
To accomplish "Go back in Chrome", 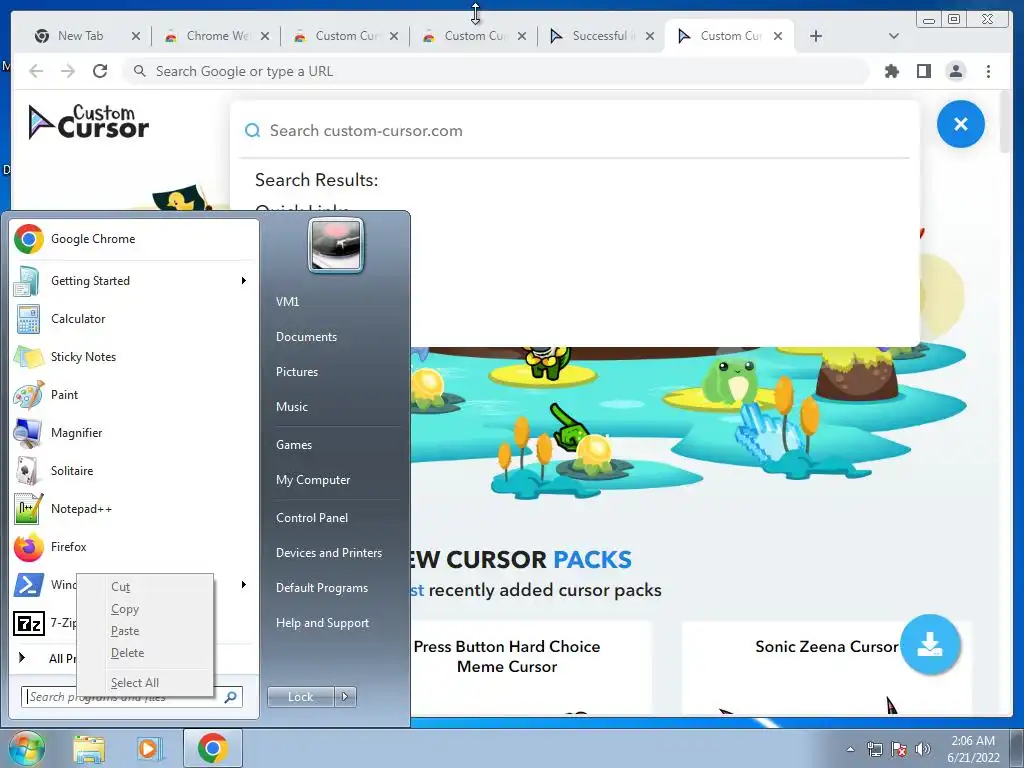I will (x=36, y=71).
